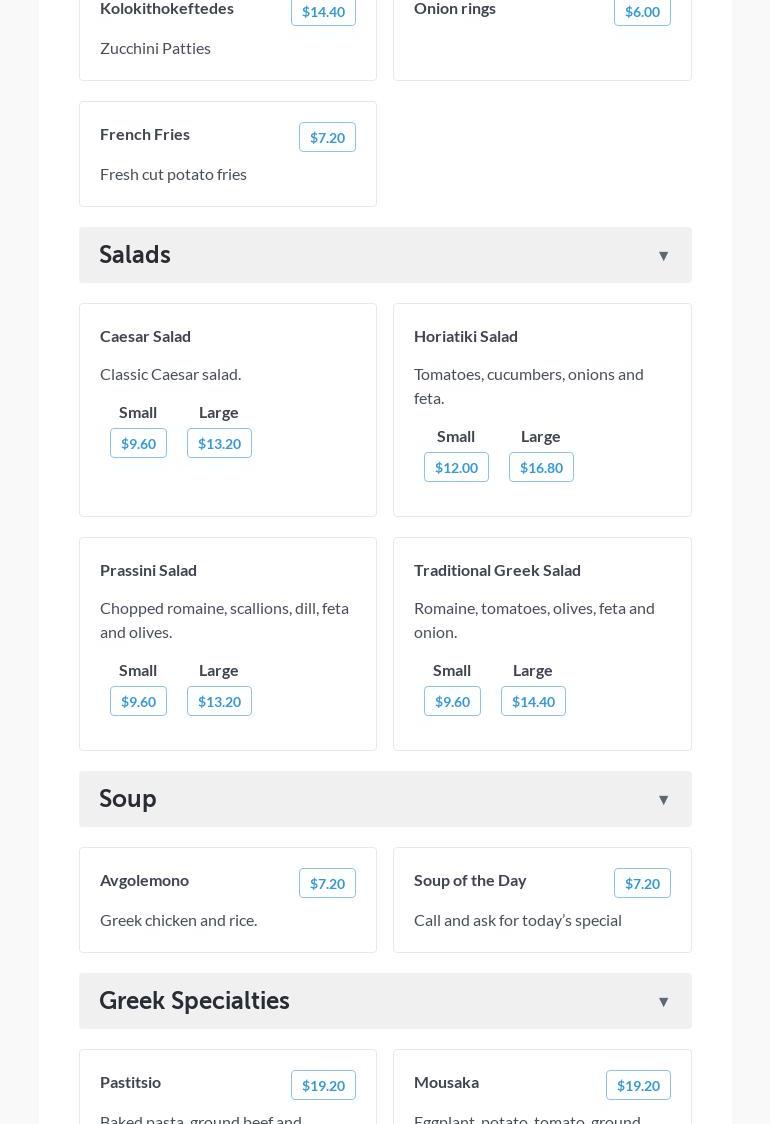The height and width of the screenshot is (1124, 770).
Task: Click the Onion rings $6.00 price
Action: coord(642,11)
